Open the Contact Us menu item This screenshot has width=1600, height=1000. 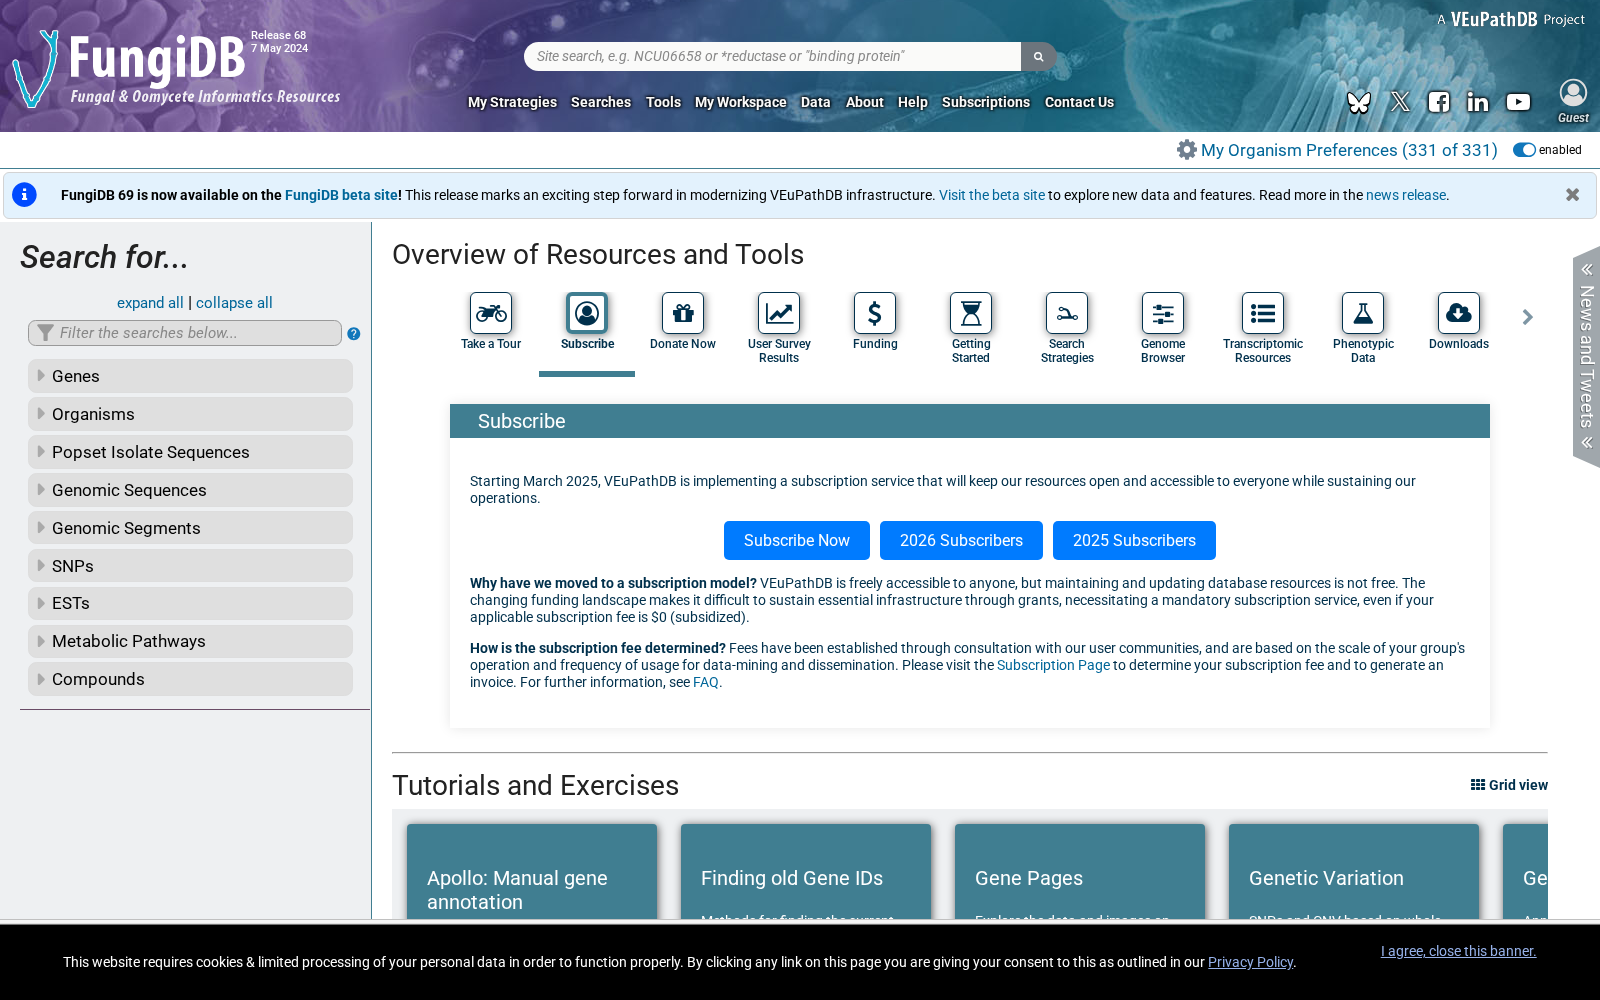click(x=1079, y=102)
